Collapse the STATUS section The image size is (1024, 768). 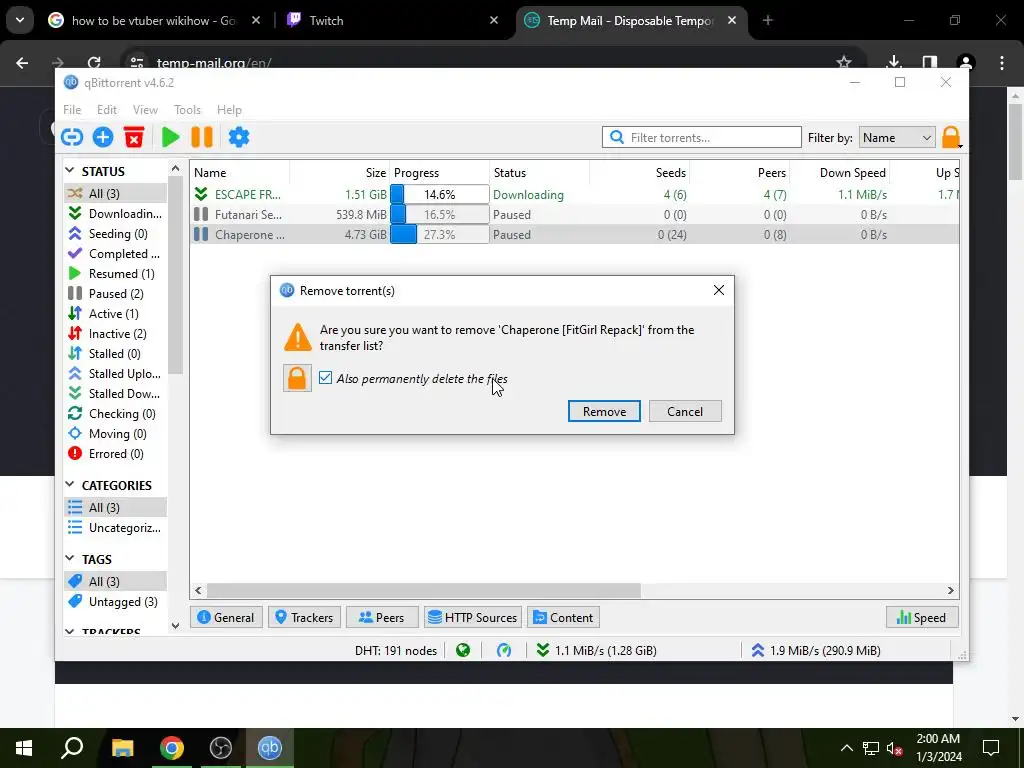click(71, 171)
